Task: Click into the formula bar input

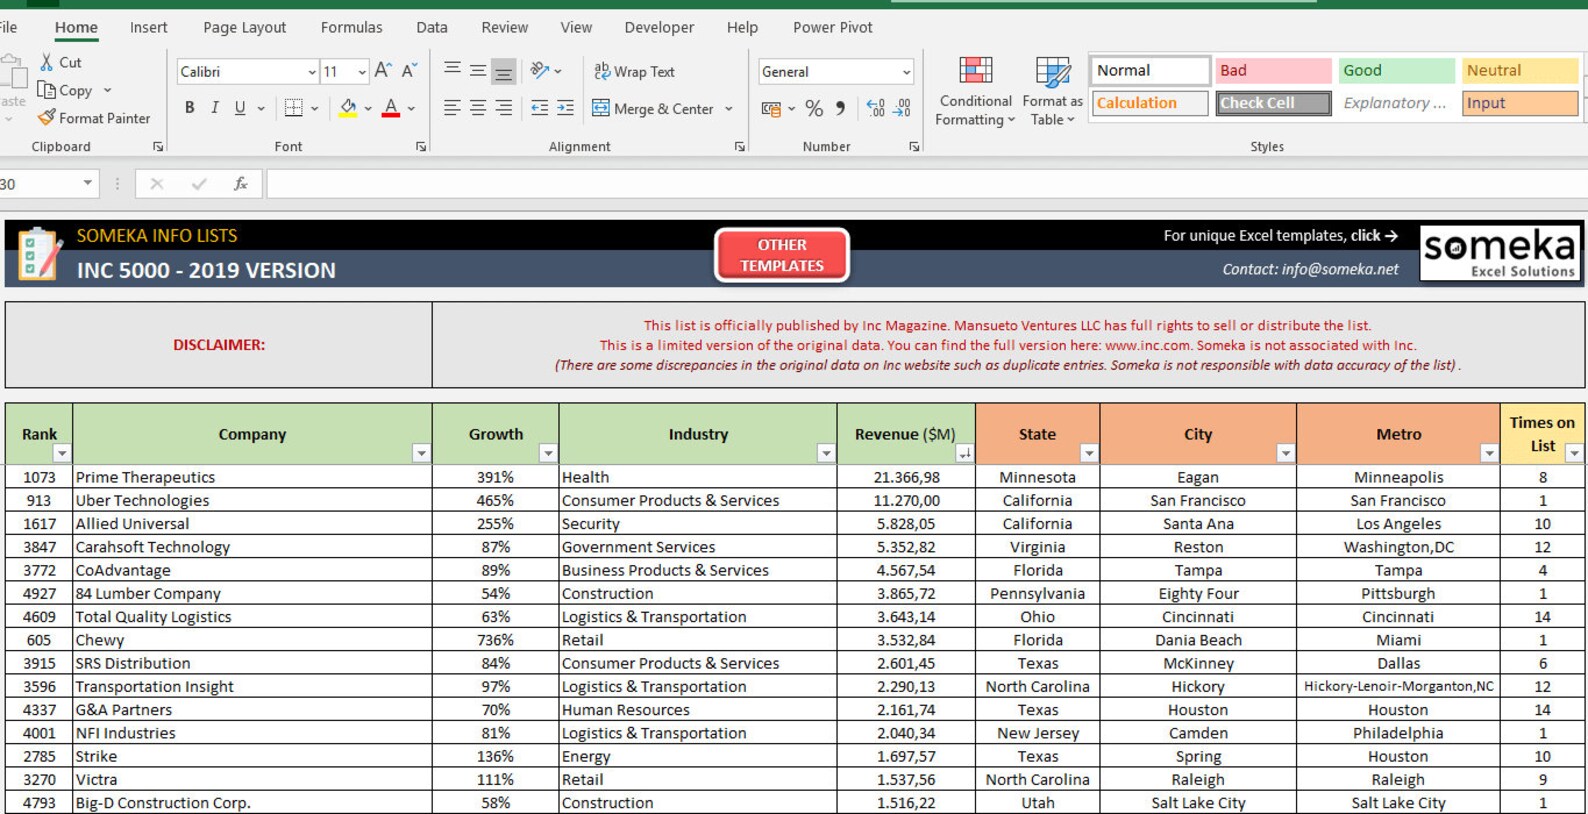Action: point(926,184)
